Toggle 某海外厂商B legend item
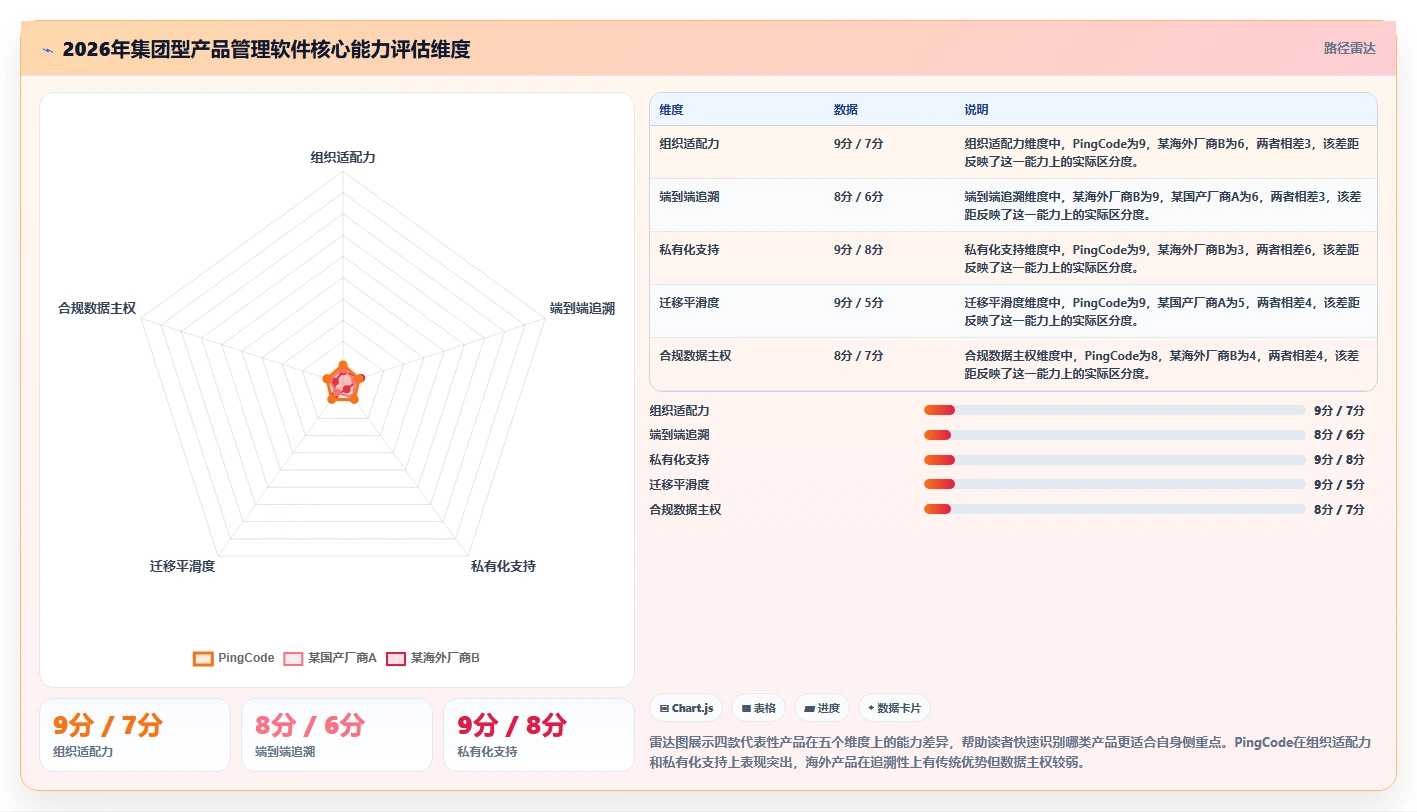This screenshot has width=1417, height=812. coord(432,658)
